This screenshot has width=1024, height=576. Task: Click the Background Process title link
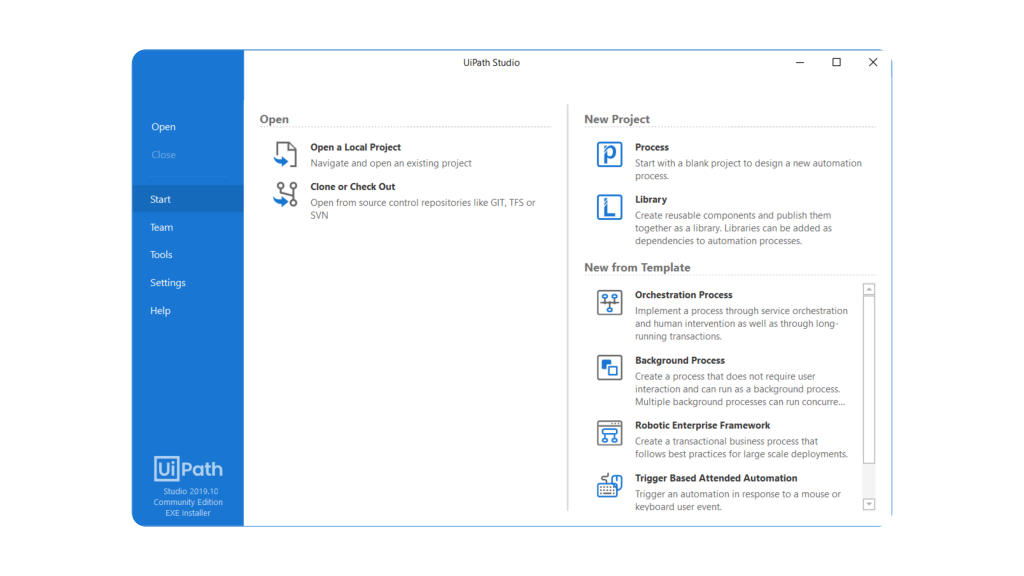[x=679, y=360]
